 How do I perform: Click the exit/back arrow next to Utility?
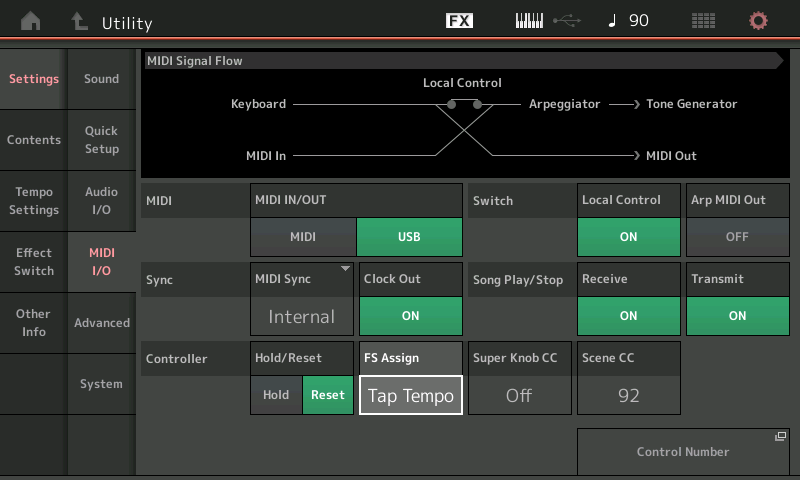click(x=79, y=21)
